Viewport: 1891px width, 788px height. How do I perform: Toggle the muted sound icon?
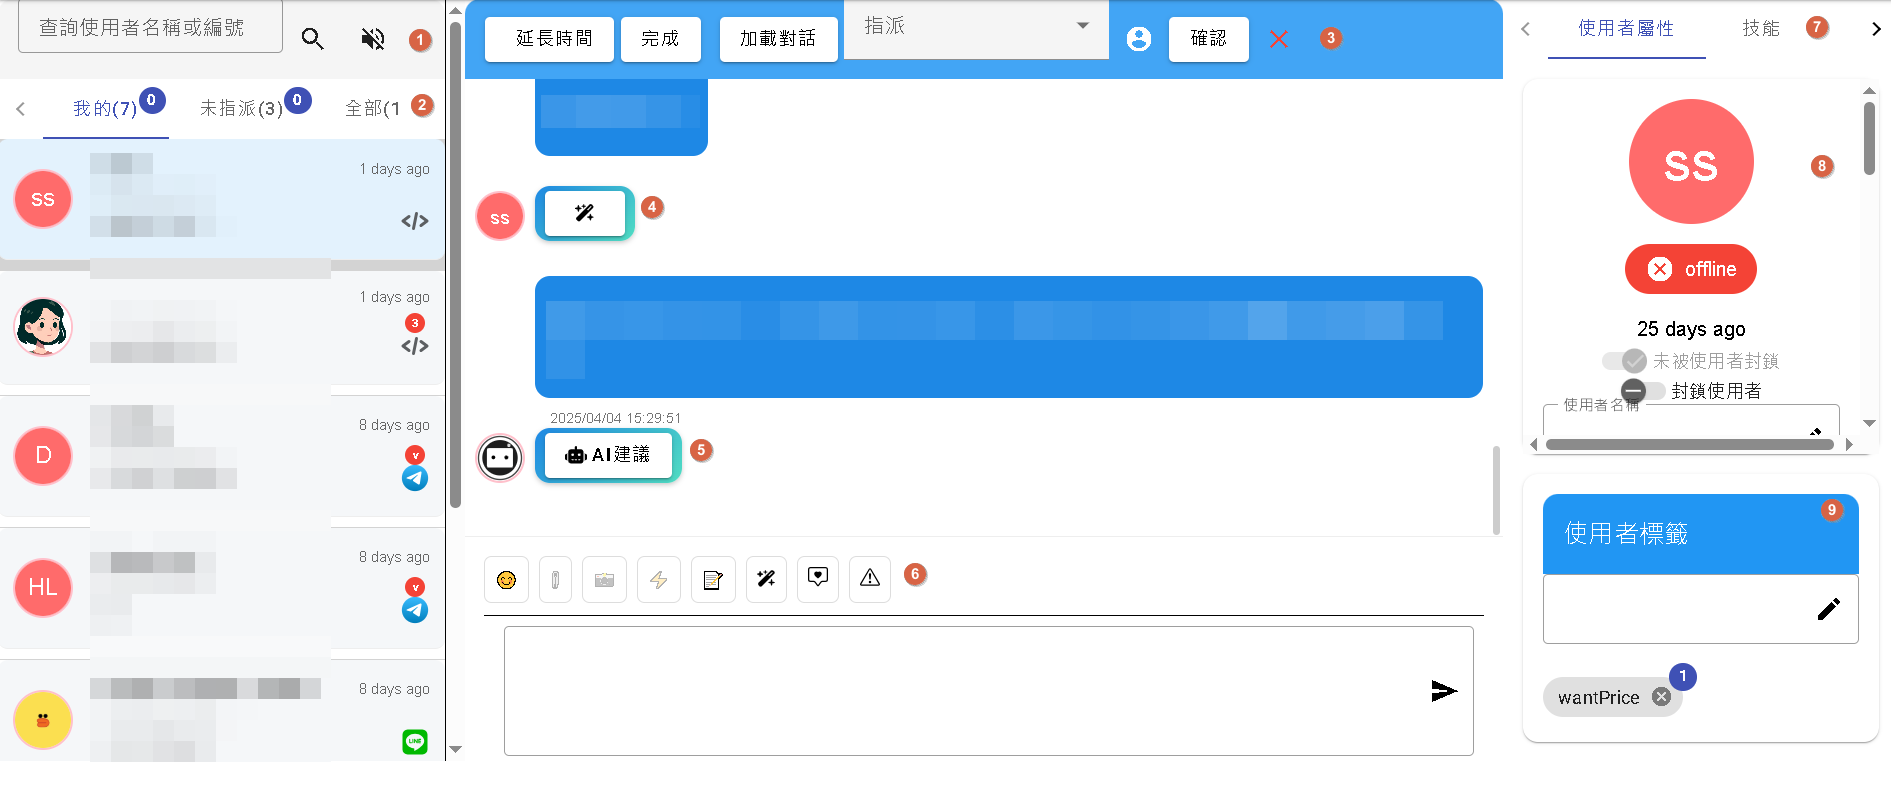point(373,39)
